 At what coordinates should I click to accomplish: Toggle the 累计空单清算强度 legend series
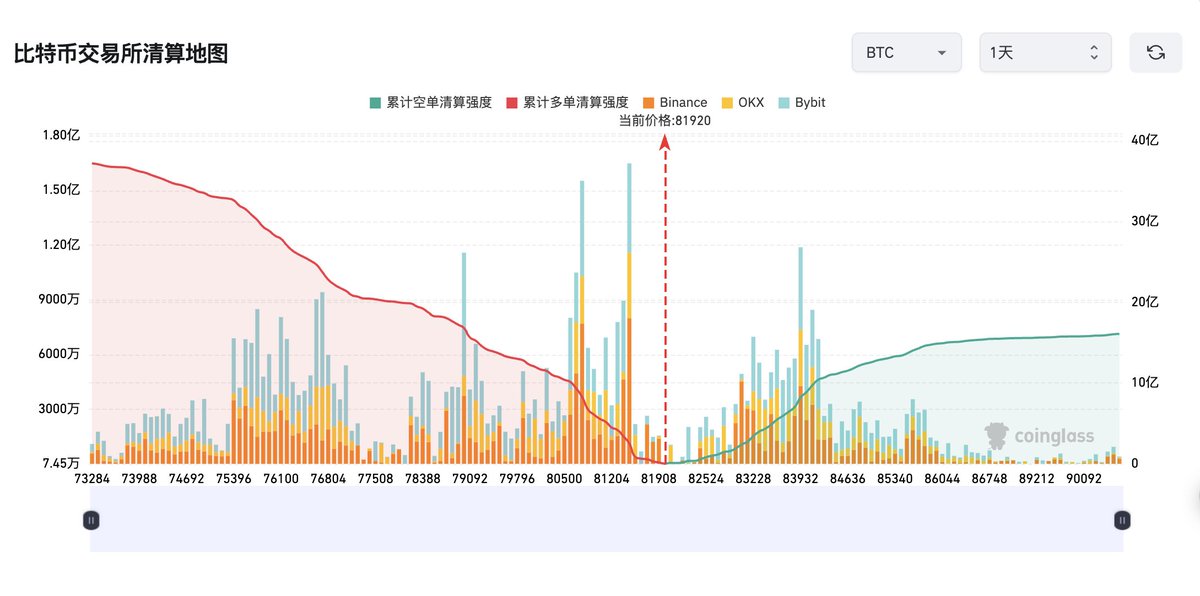[430, 102]
